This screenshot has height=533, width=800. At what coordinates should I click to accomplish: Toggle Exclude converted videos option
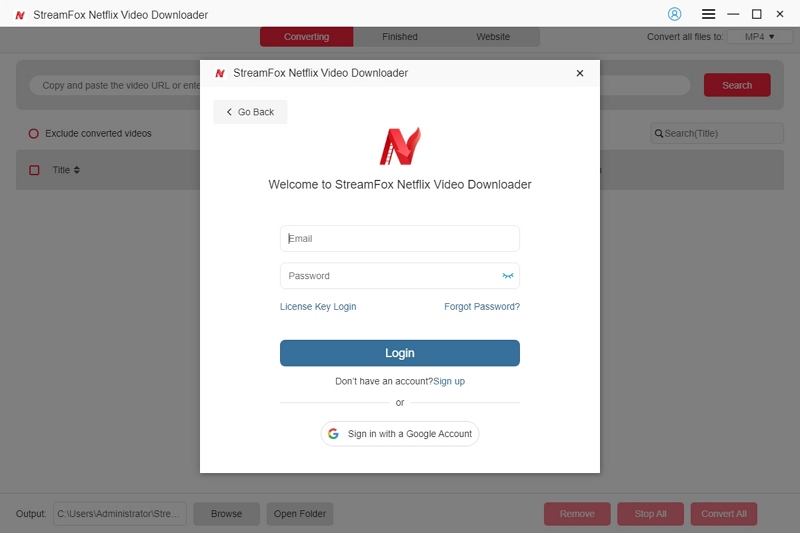pyautogui.click(x=34, y=134)
